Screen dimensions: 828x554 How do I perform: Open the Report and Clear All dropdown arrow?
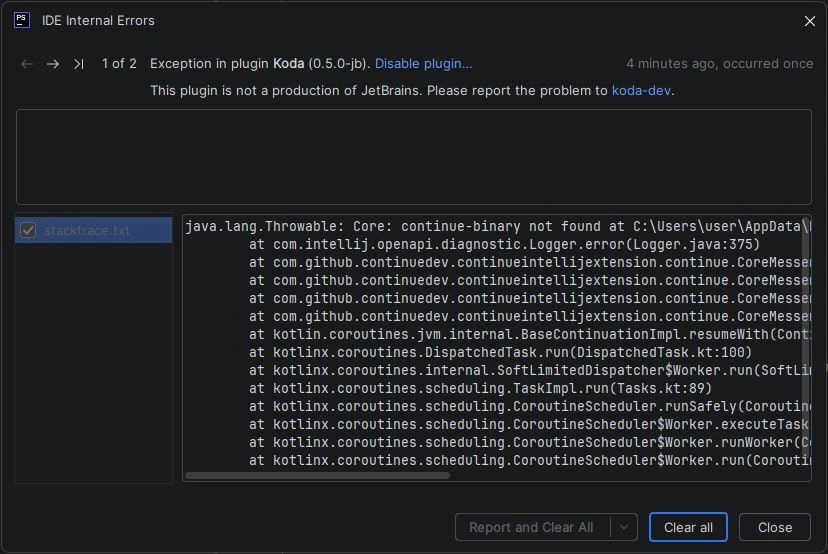coord(624,527)
